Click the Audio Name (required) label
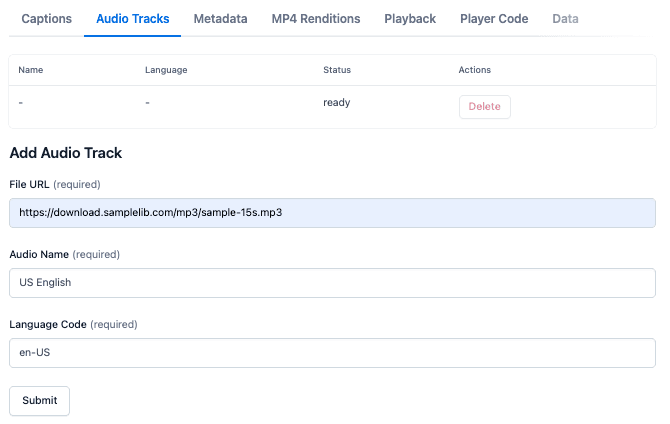Viewport: 670px width, 424px height. click(64, 254)
